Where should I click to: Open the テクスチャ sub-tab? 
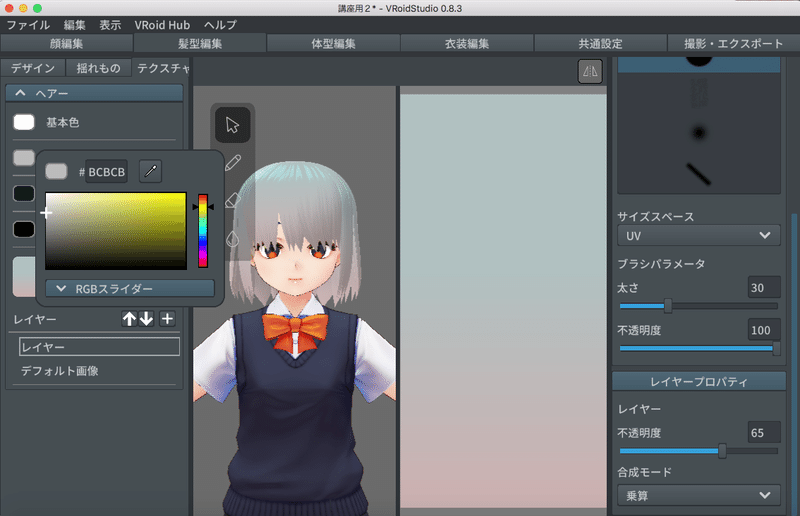coord(162,68)
